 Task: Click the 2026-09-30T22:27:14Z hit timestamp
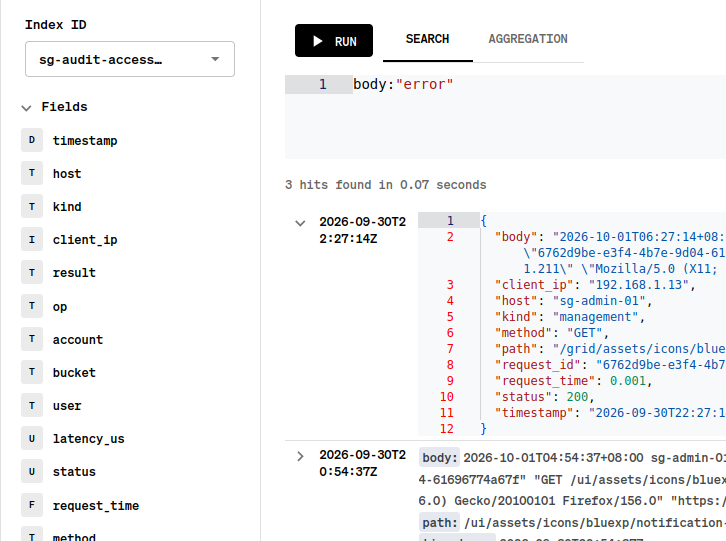tap(363, 230)
